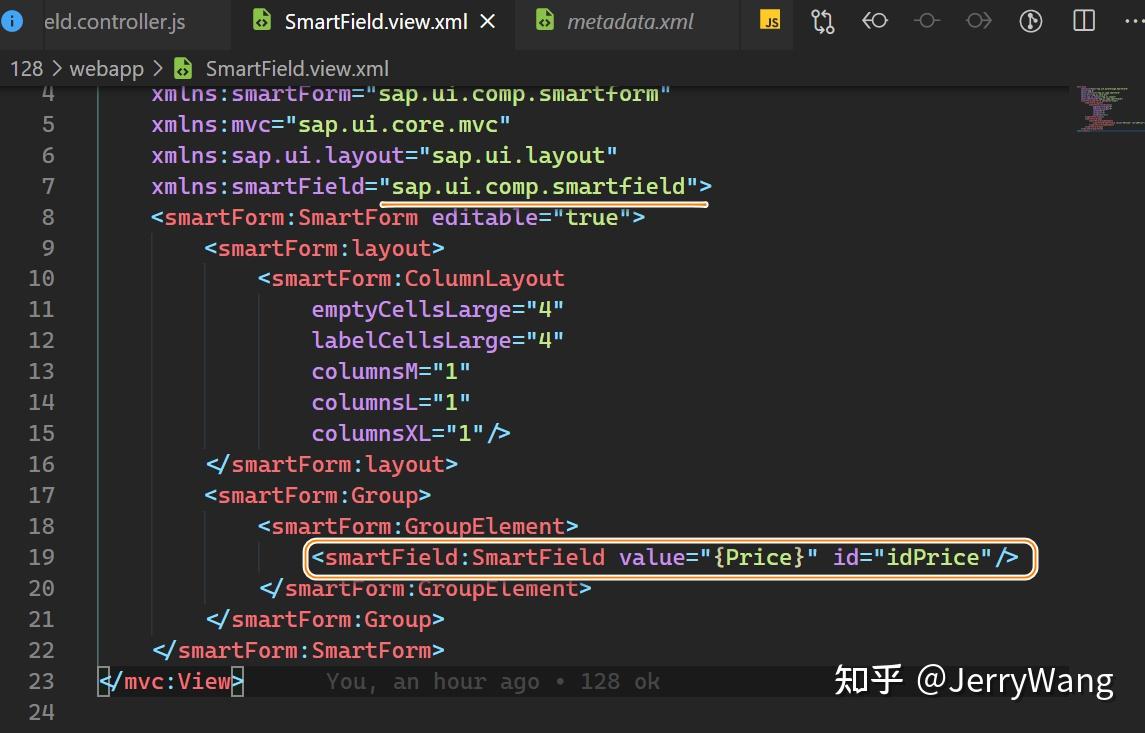The width and height of the screenshot is (1145, 733).
Task: Open the SmartField.view.xml breadcrumb menu
Action: click(x=296, y=68)
